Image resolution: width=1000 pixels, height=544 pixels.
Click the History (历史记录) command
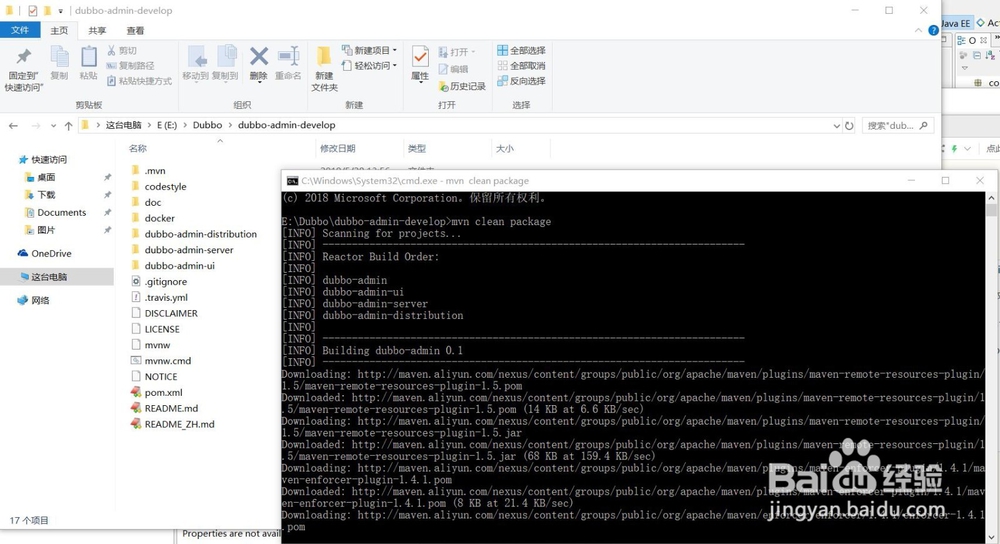(x=462, y=86)
